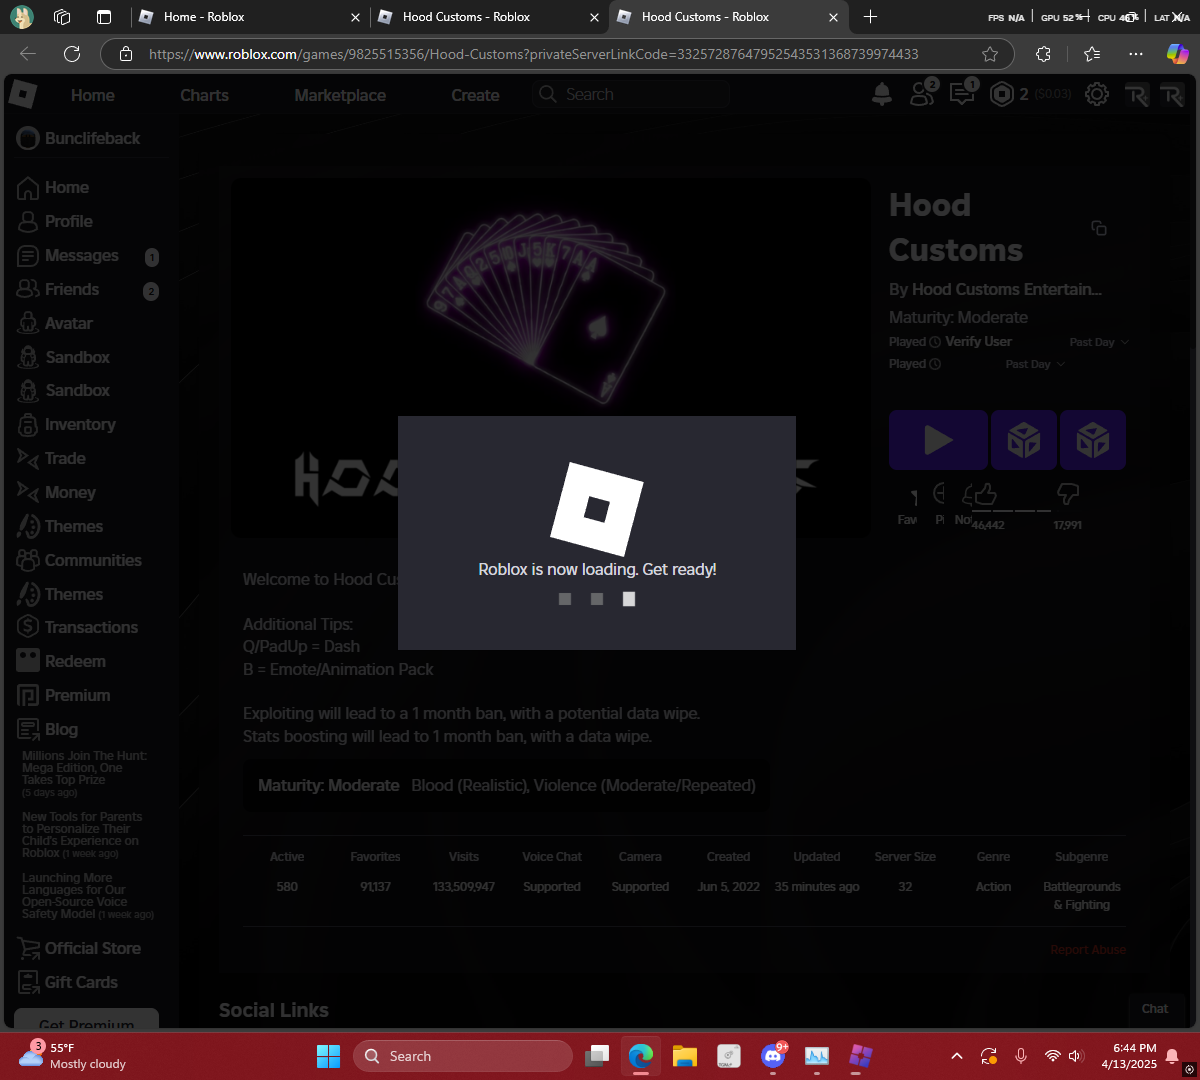1200x1080 pixels.
Task: Click the Get Premium button
Action: pyautogui.click(x=87, y=1020)
